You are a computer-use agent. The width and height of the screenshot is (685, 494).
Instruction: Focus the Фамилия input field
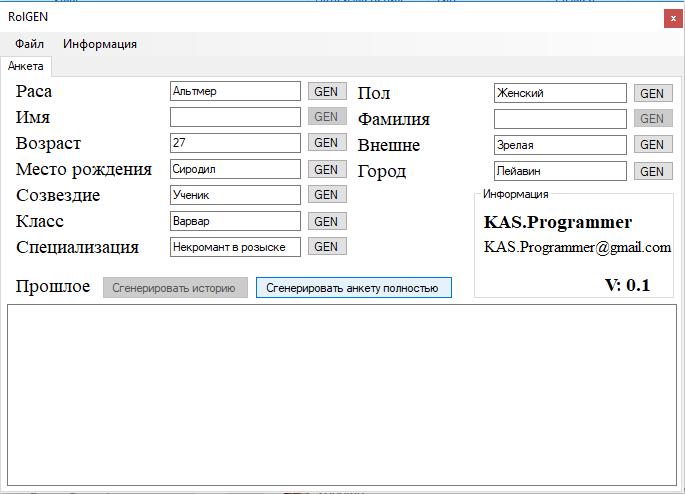coord(559,119)
